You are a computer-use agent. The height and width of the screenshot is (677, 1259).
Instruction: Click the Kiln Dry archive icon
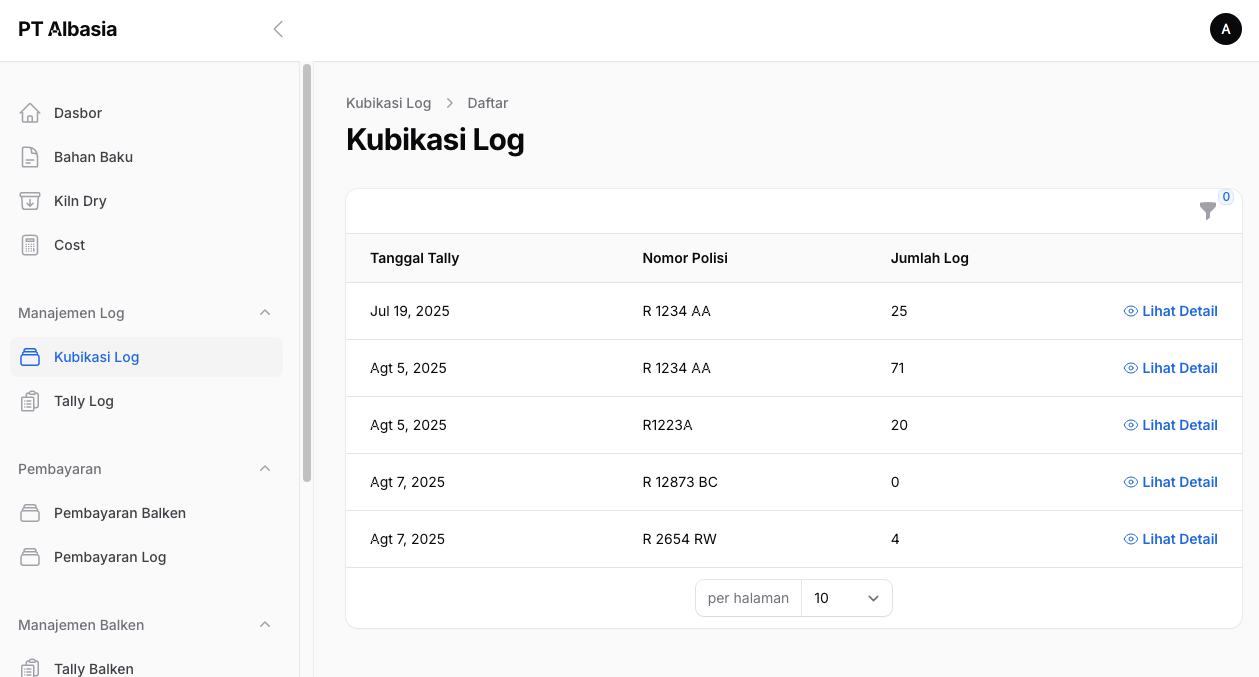(x=30, y=201)
